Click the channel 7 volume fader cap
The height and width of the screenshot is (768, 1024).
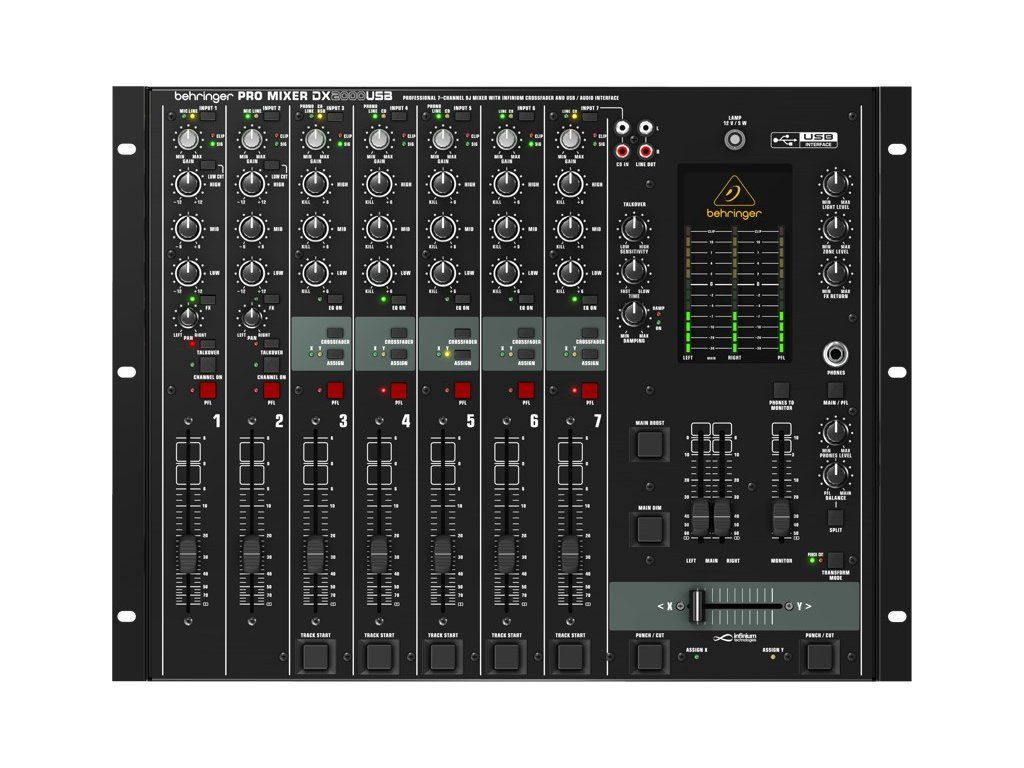tap(570, 556)
